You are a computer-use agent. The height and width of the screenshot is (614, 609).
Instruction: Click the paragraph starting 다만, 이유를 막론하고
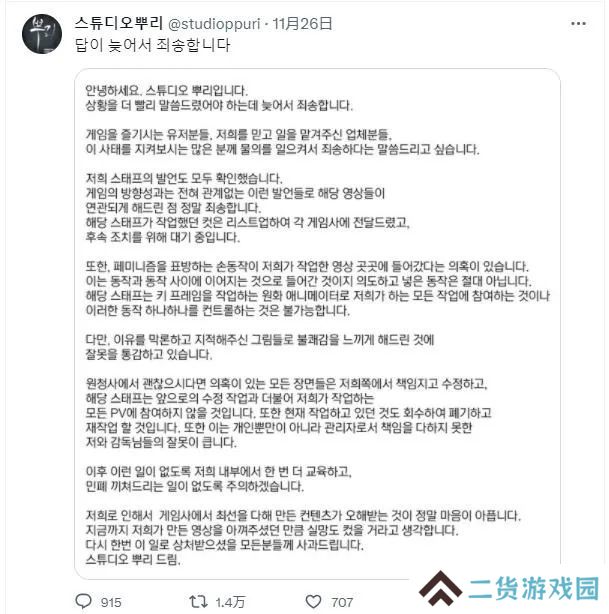[259, 347]
